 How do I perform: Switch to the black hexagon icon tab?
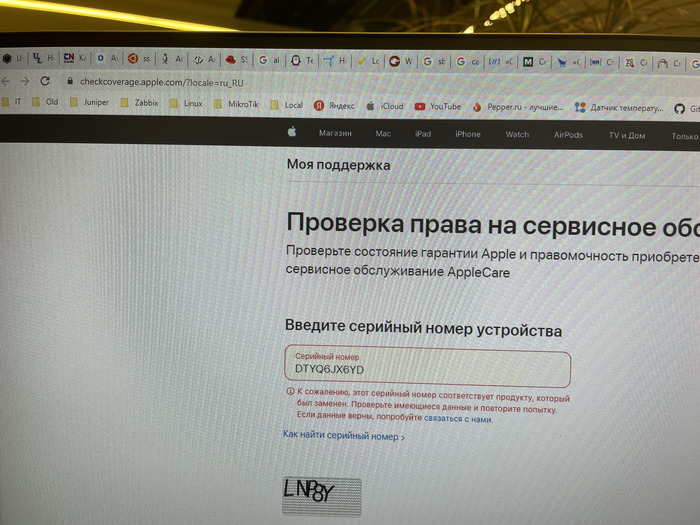(13, 58)
